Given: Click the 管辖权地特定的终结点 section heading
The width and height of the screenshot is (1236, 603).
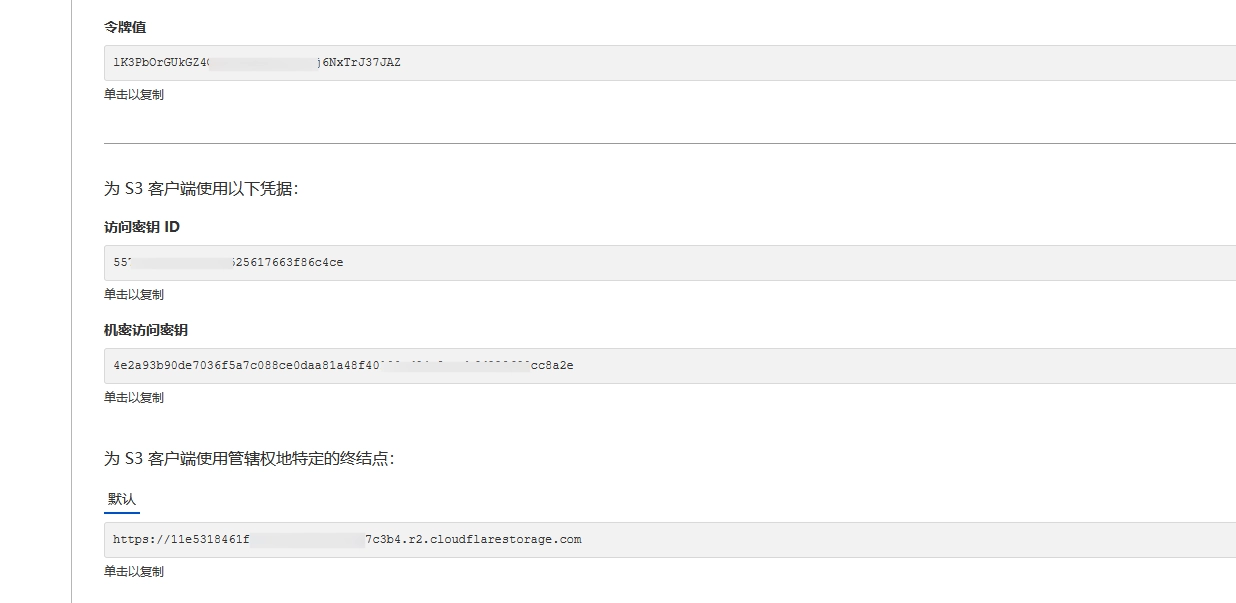Looking at the screenshot, I should (x=250, y=459).
